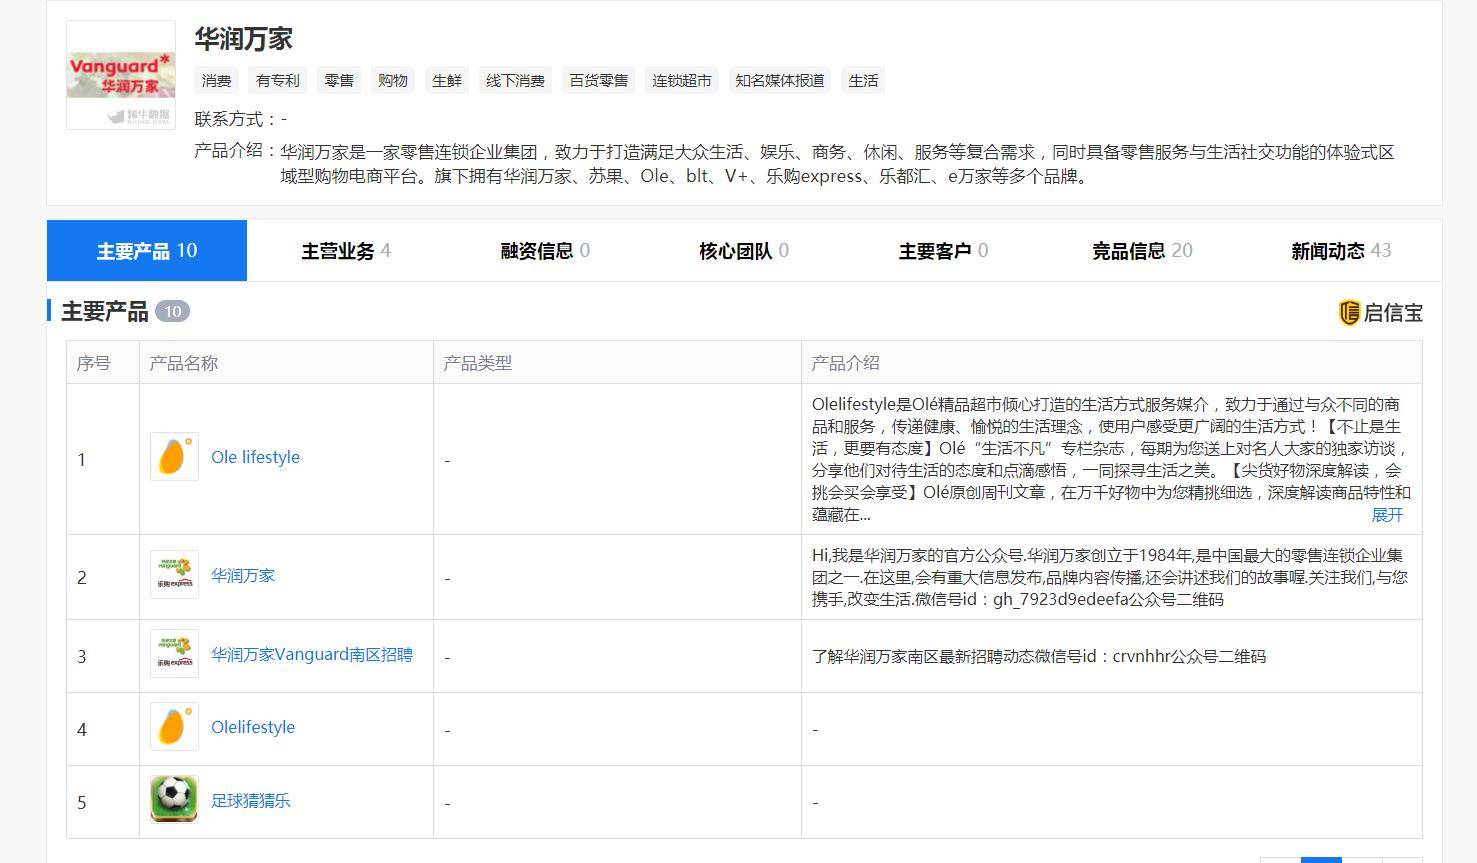1477x863 pixels.
Task: Click the 连锁超市 tag
Action: pos(682,81)
